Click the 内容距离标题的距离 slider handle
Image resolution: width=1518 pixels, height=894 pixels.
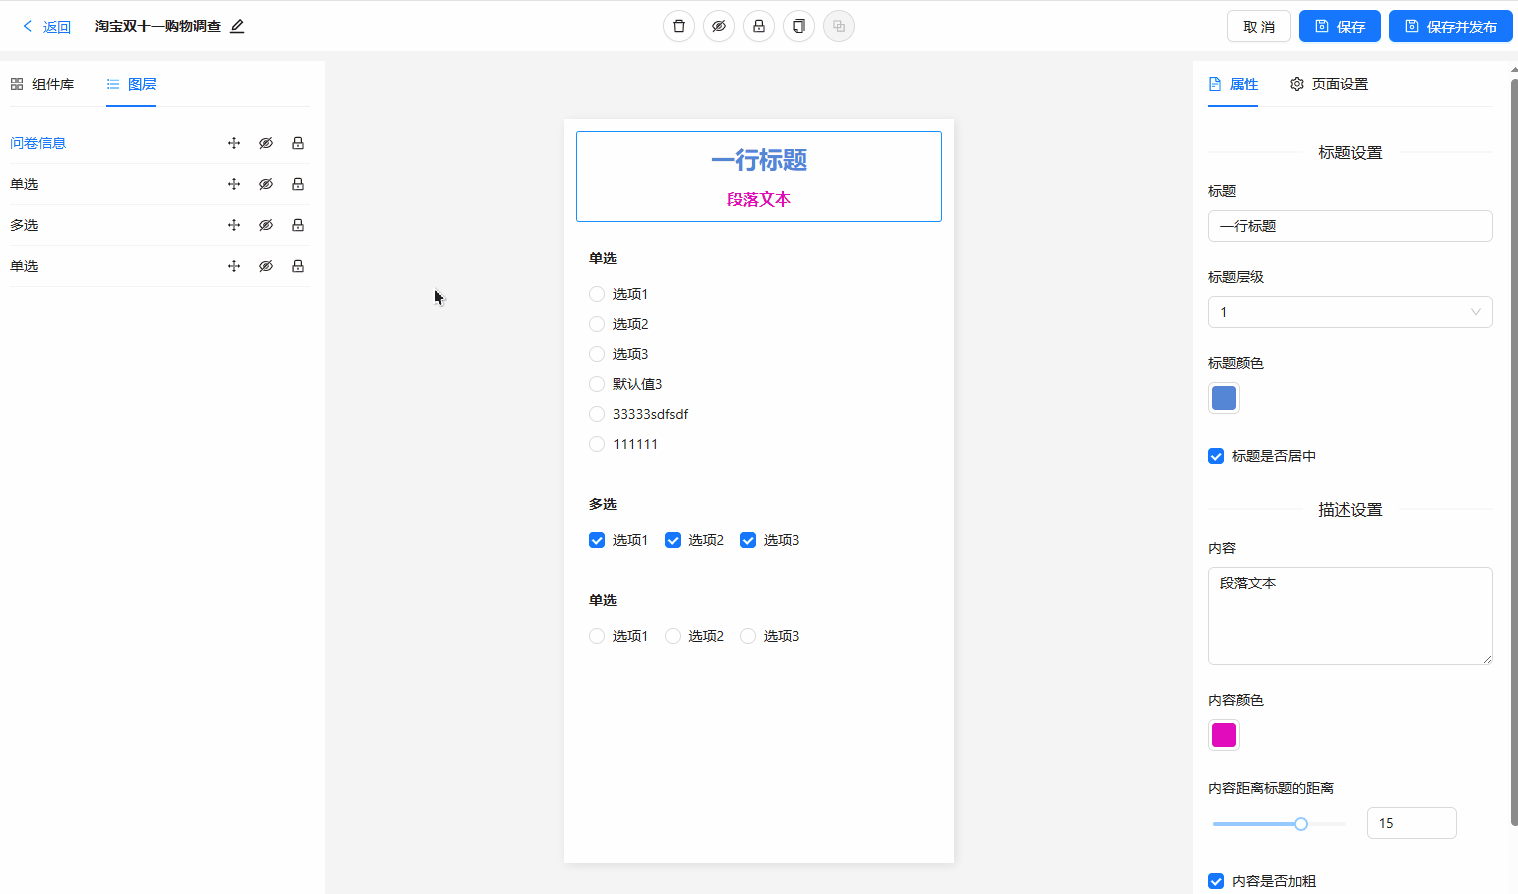pyautogui.click(x=1301, y=824)
